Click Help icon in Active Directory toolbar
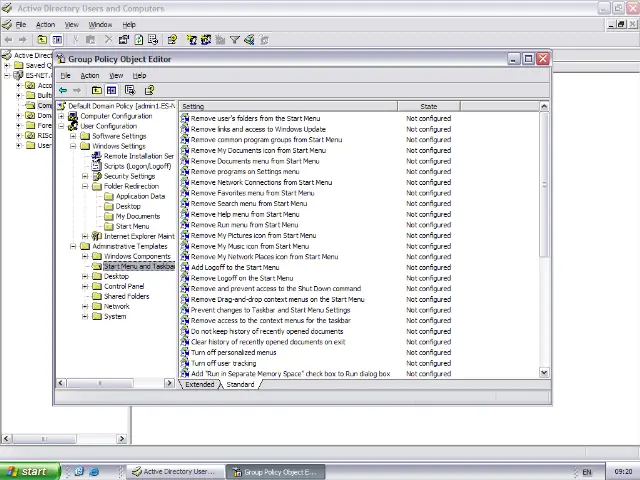Screen dimensions: 640x480 (x=172, y=40)
